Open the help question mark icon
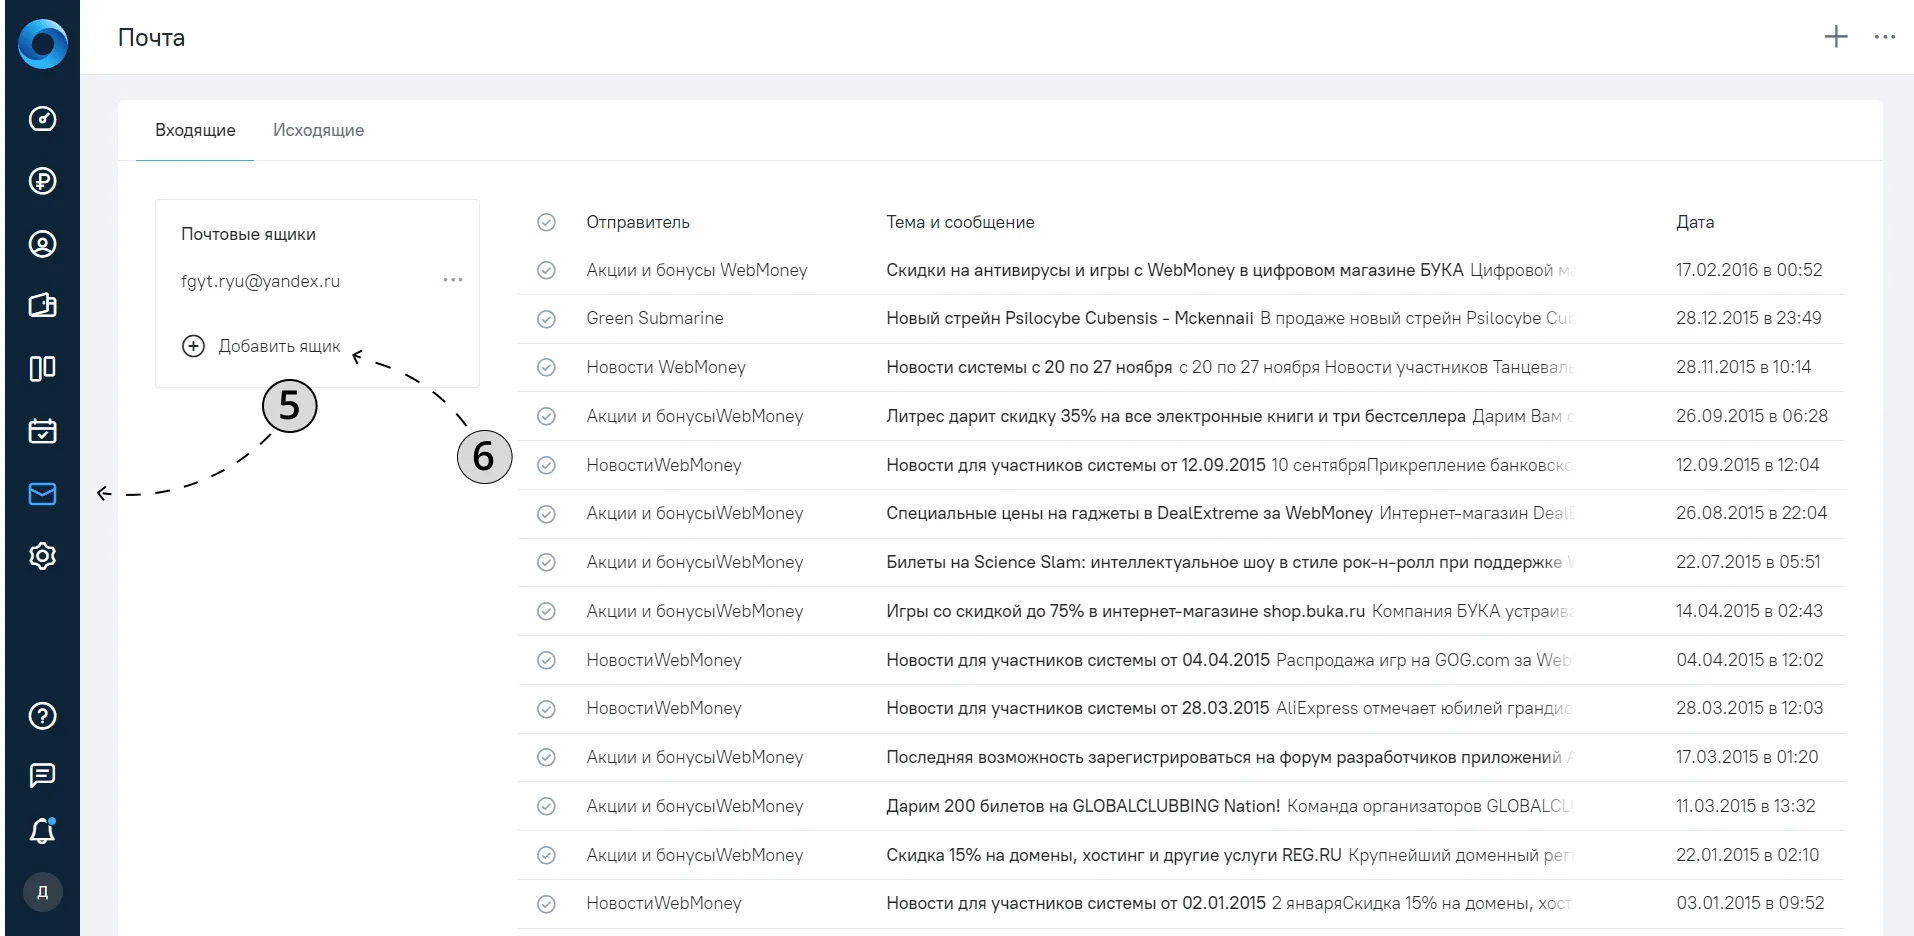 tap(42, 716)
